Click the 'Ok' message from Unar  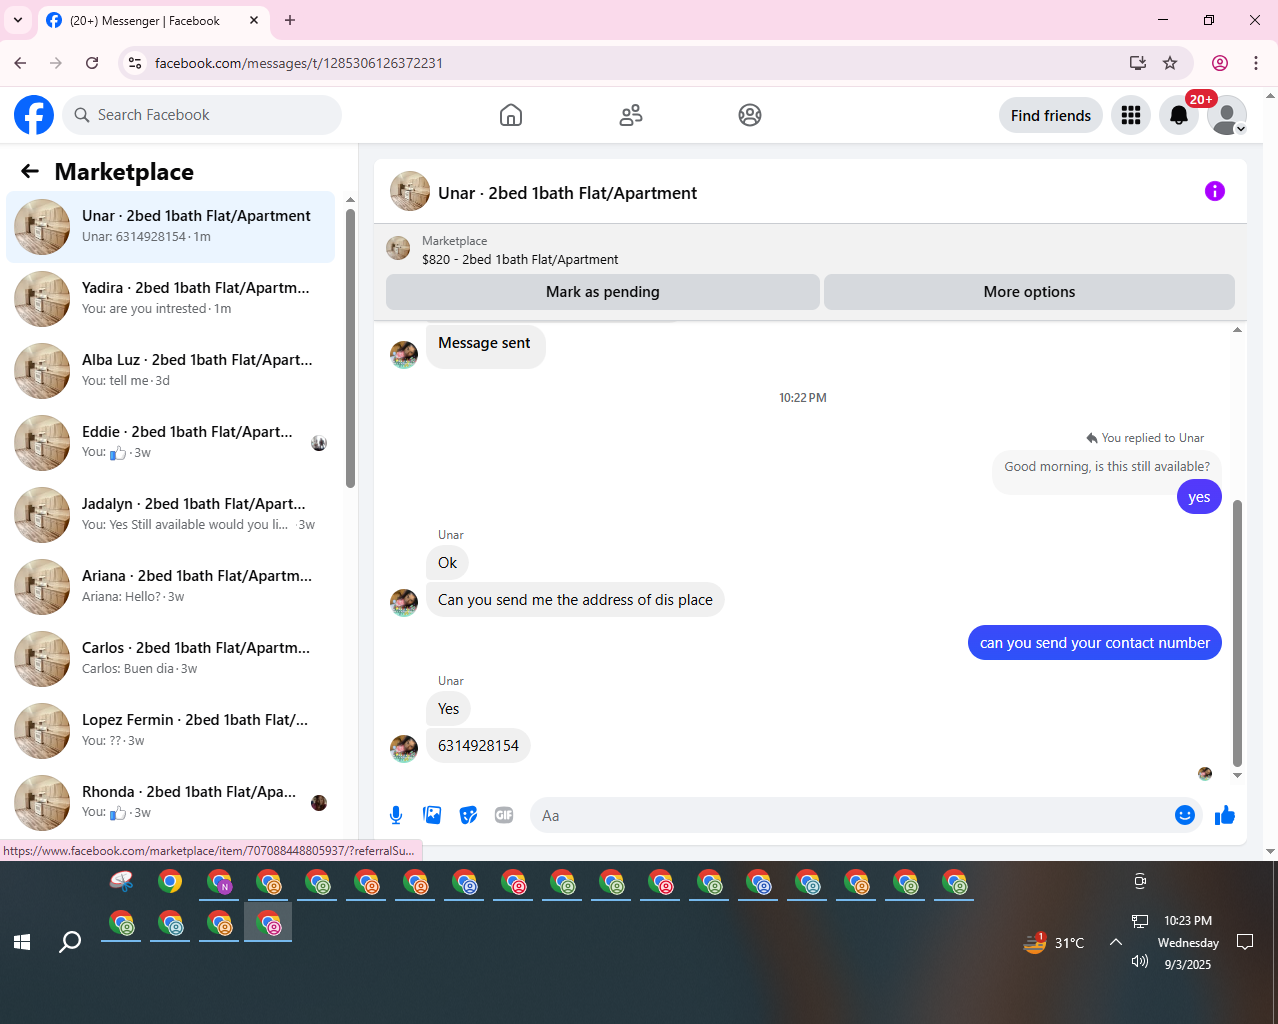(447, 563)
